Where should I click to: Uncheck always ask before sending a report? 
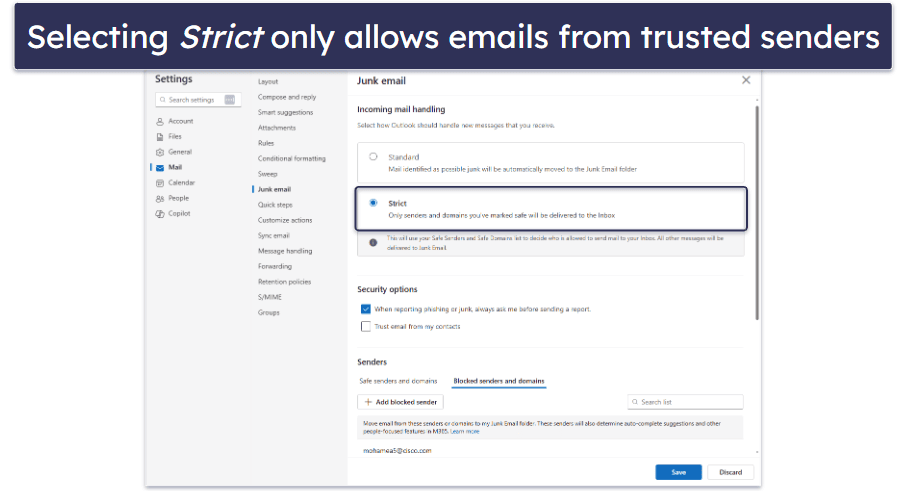click(x=366, y=309)
